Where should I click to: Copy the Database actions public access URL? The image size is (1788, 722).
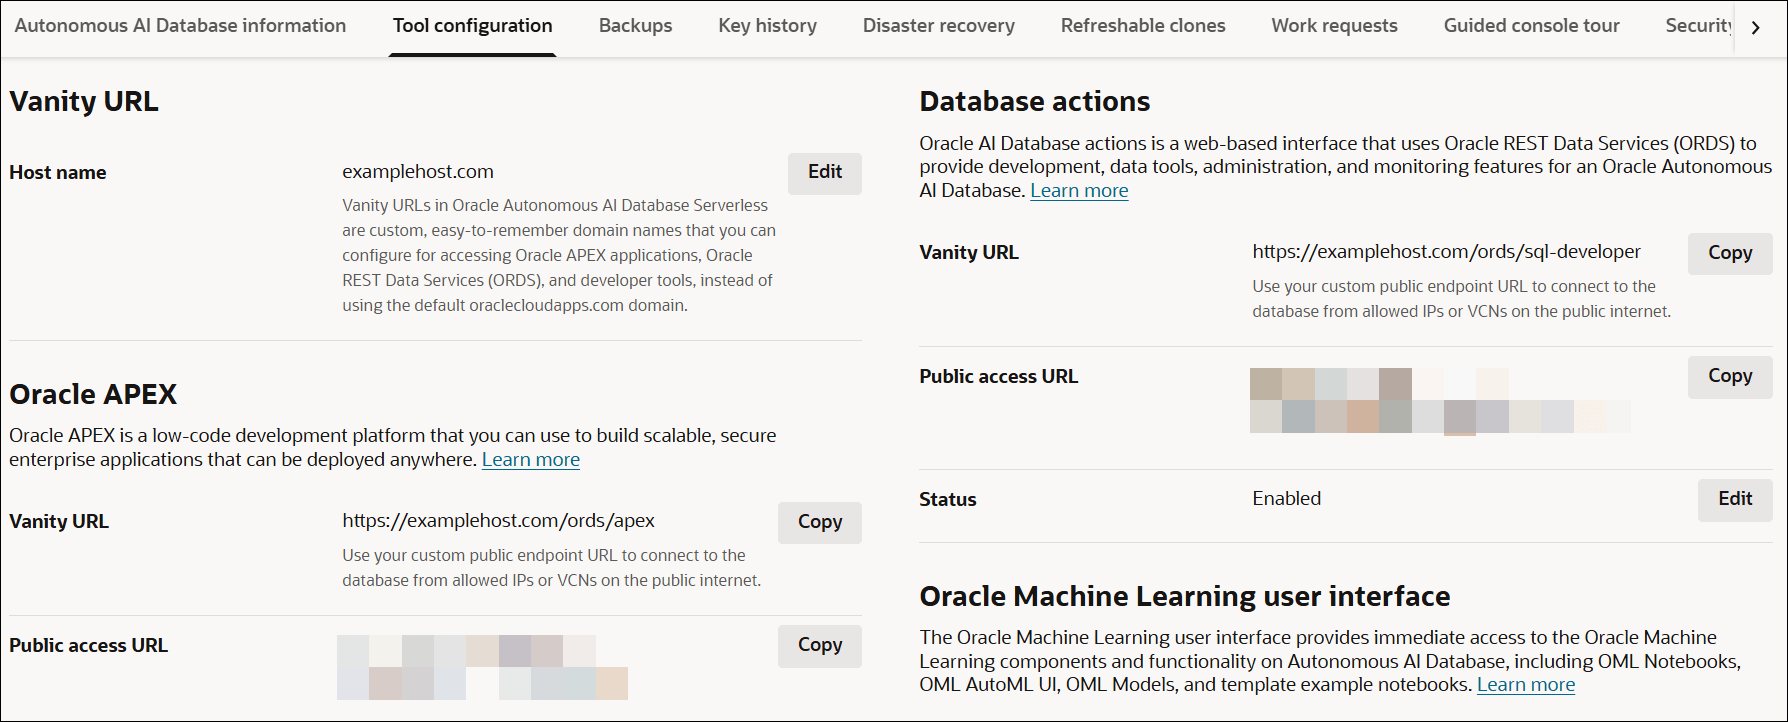pos(1729,376)
